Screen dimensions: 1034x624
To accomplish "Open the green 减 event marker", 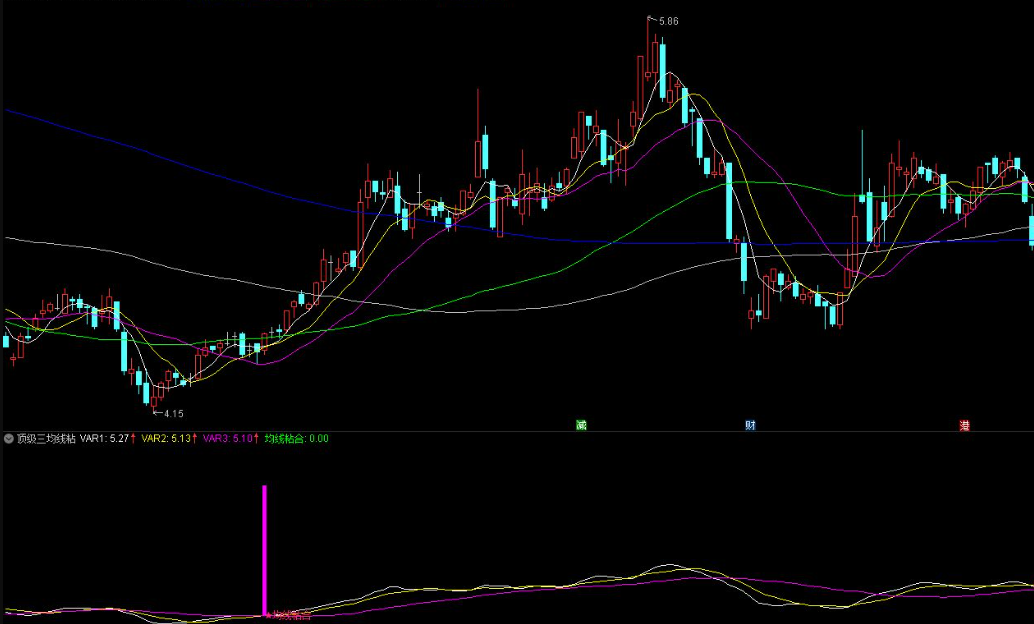I will pos(581,425).
